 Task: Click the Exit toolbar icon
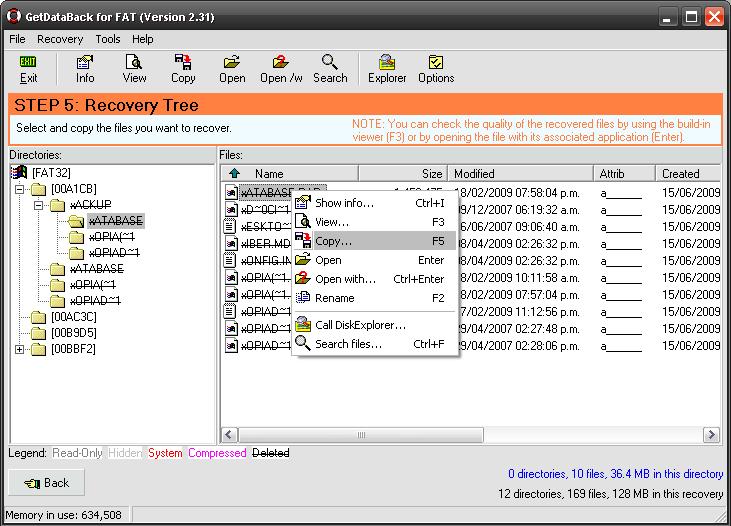[28, 69]
